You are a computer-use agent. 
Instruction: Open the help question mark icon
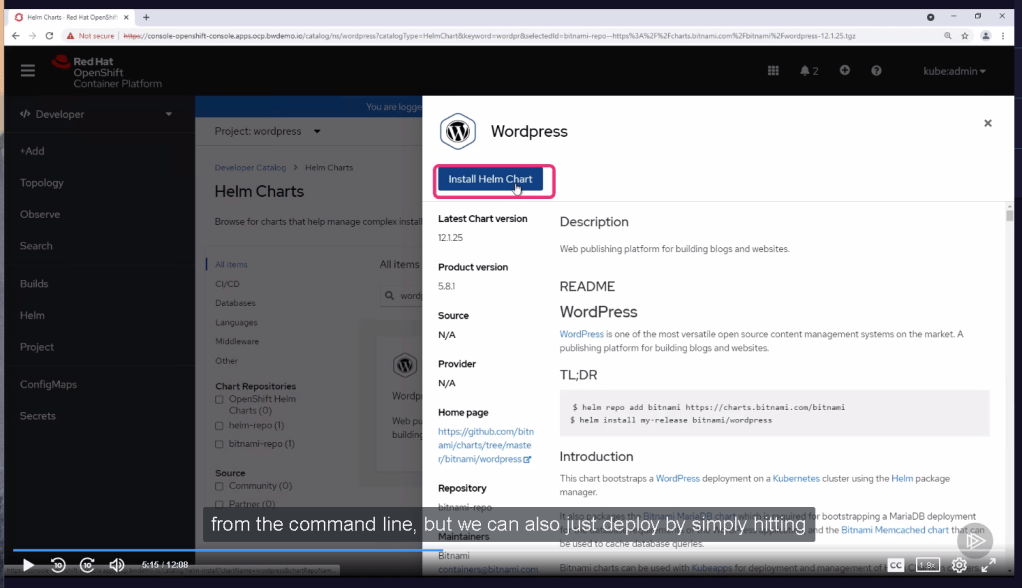click(876, 70)
